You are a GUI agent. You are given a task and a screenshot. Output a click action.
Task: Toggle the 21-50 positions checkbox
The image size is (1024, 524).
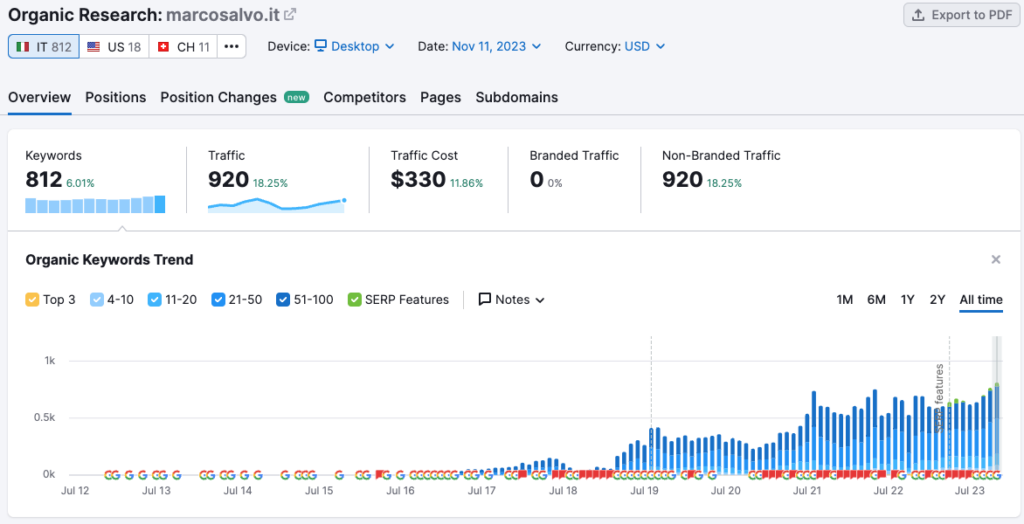(x=218, y=300)
